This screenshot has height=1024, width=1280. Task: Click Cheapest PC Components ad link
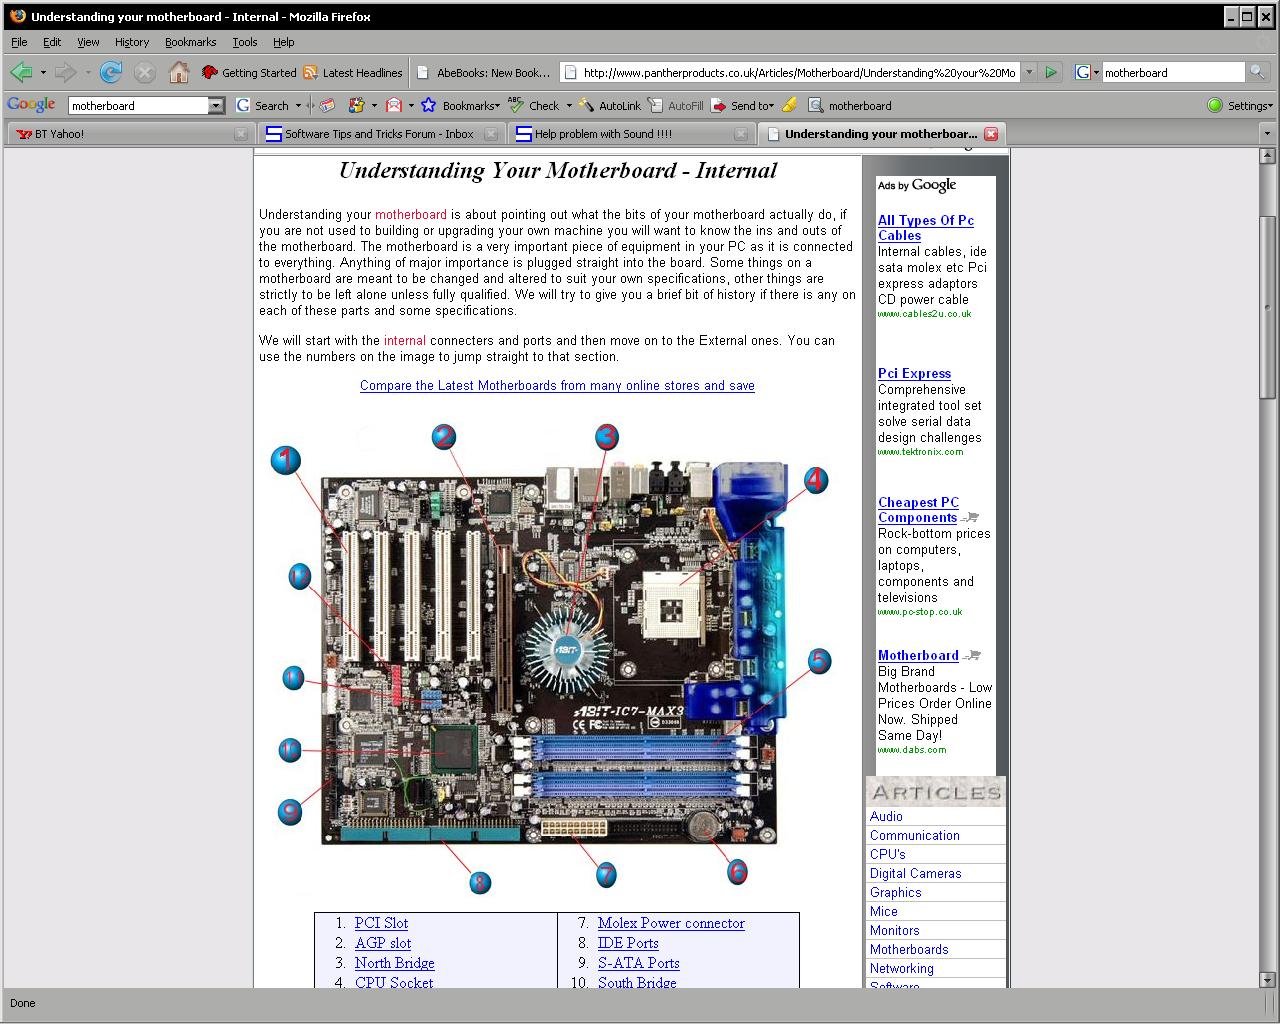point(918,510)
